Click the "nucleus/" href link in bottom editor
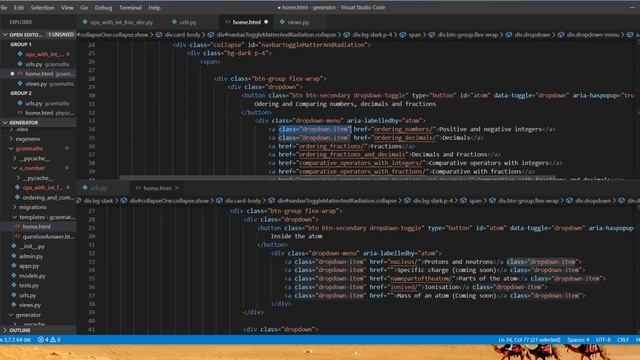Screen dimensions: 640x360 pyautogui.click(x=404, y=262)
